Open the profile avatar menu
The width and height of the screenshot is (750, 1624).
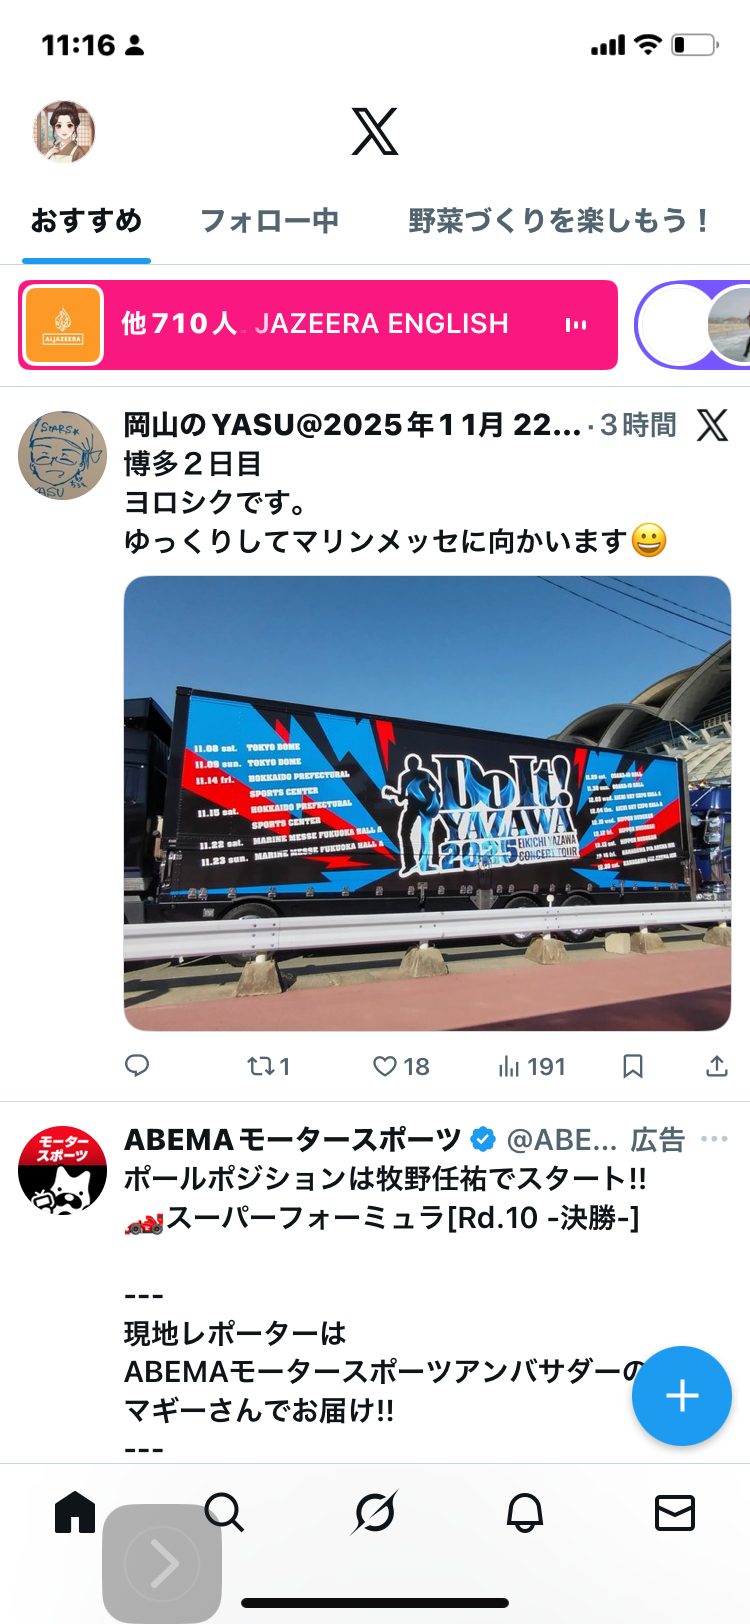(64, 131)
